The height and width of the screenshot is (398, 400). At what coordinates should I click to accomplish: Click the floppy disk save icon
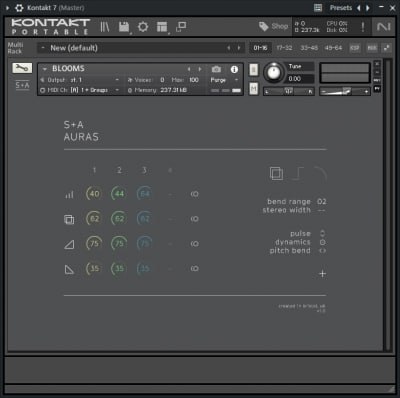[x=124, y=27]
